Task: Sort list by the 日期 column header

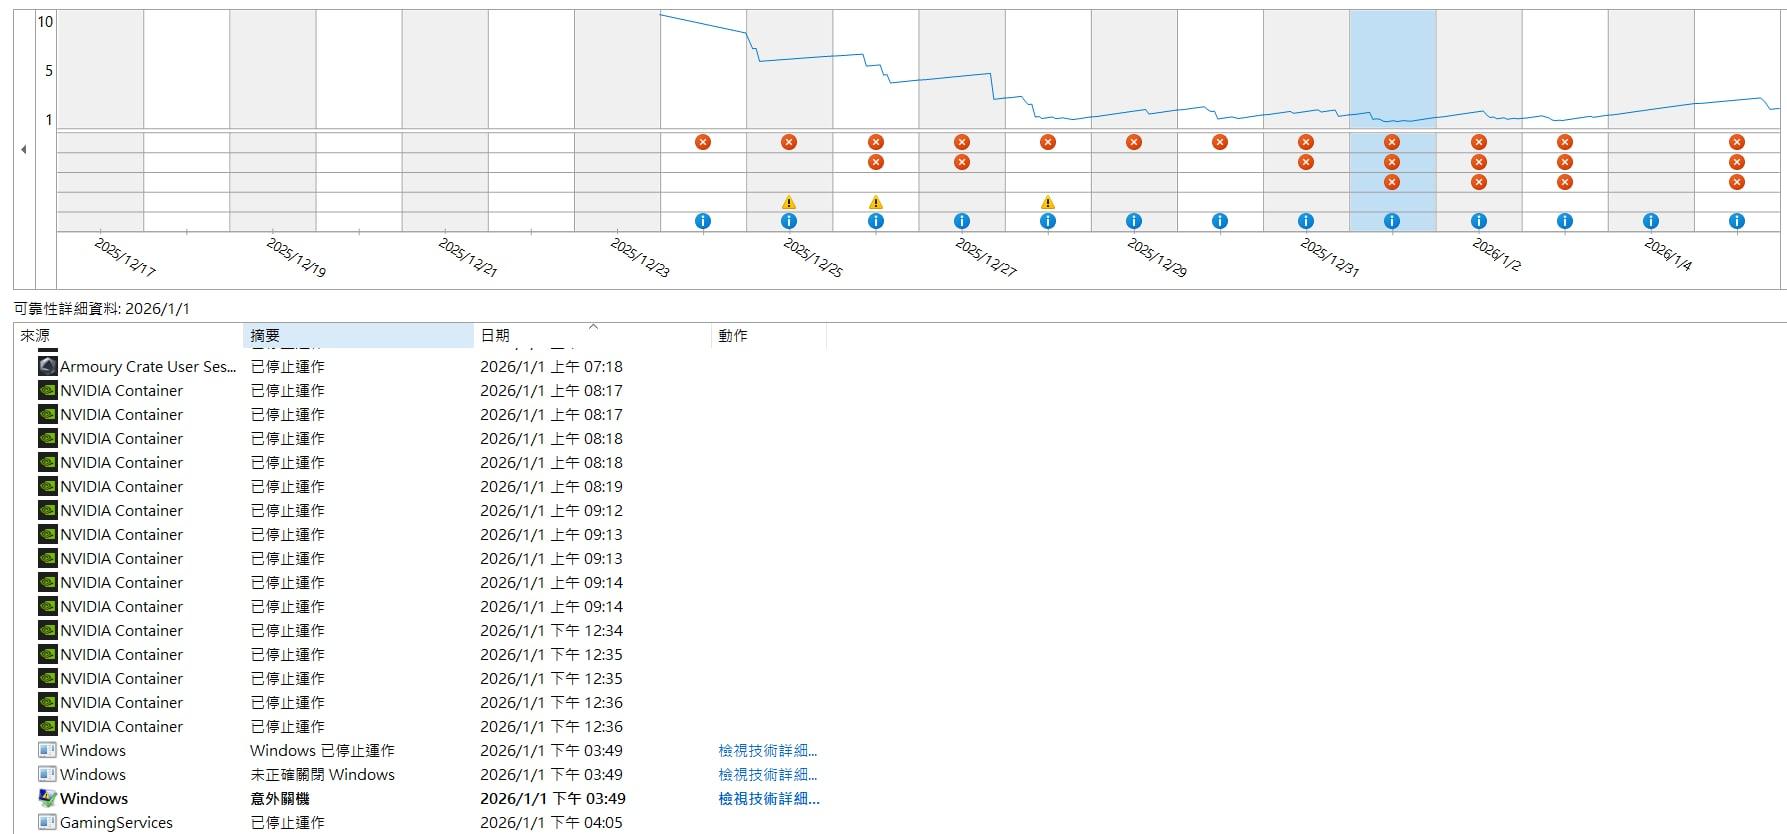Action: pos(590,336)
